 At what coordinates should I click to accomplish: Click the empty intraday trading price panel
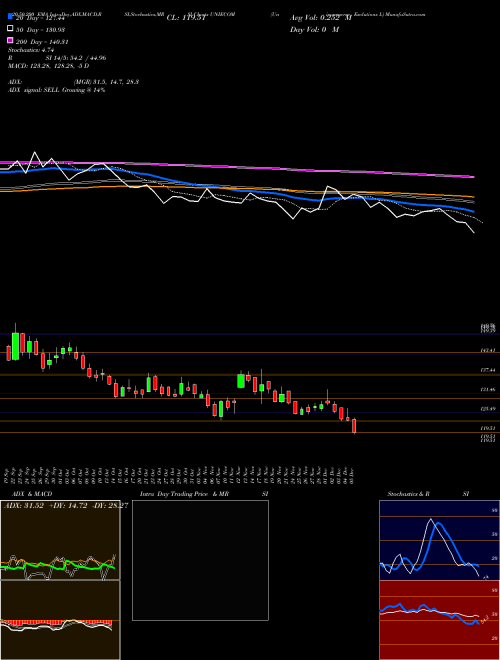tap(200, 560)
